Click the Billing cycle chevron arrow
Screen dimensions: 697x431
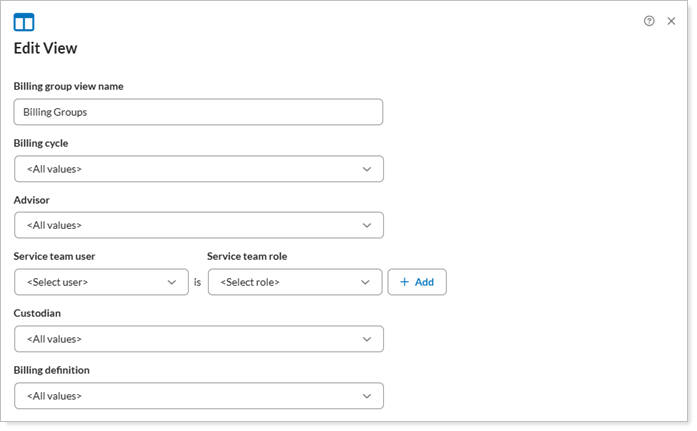(x=367, y=169)
